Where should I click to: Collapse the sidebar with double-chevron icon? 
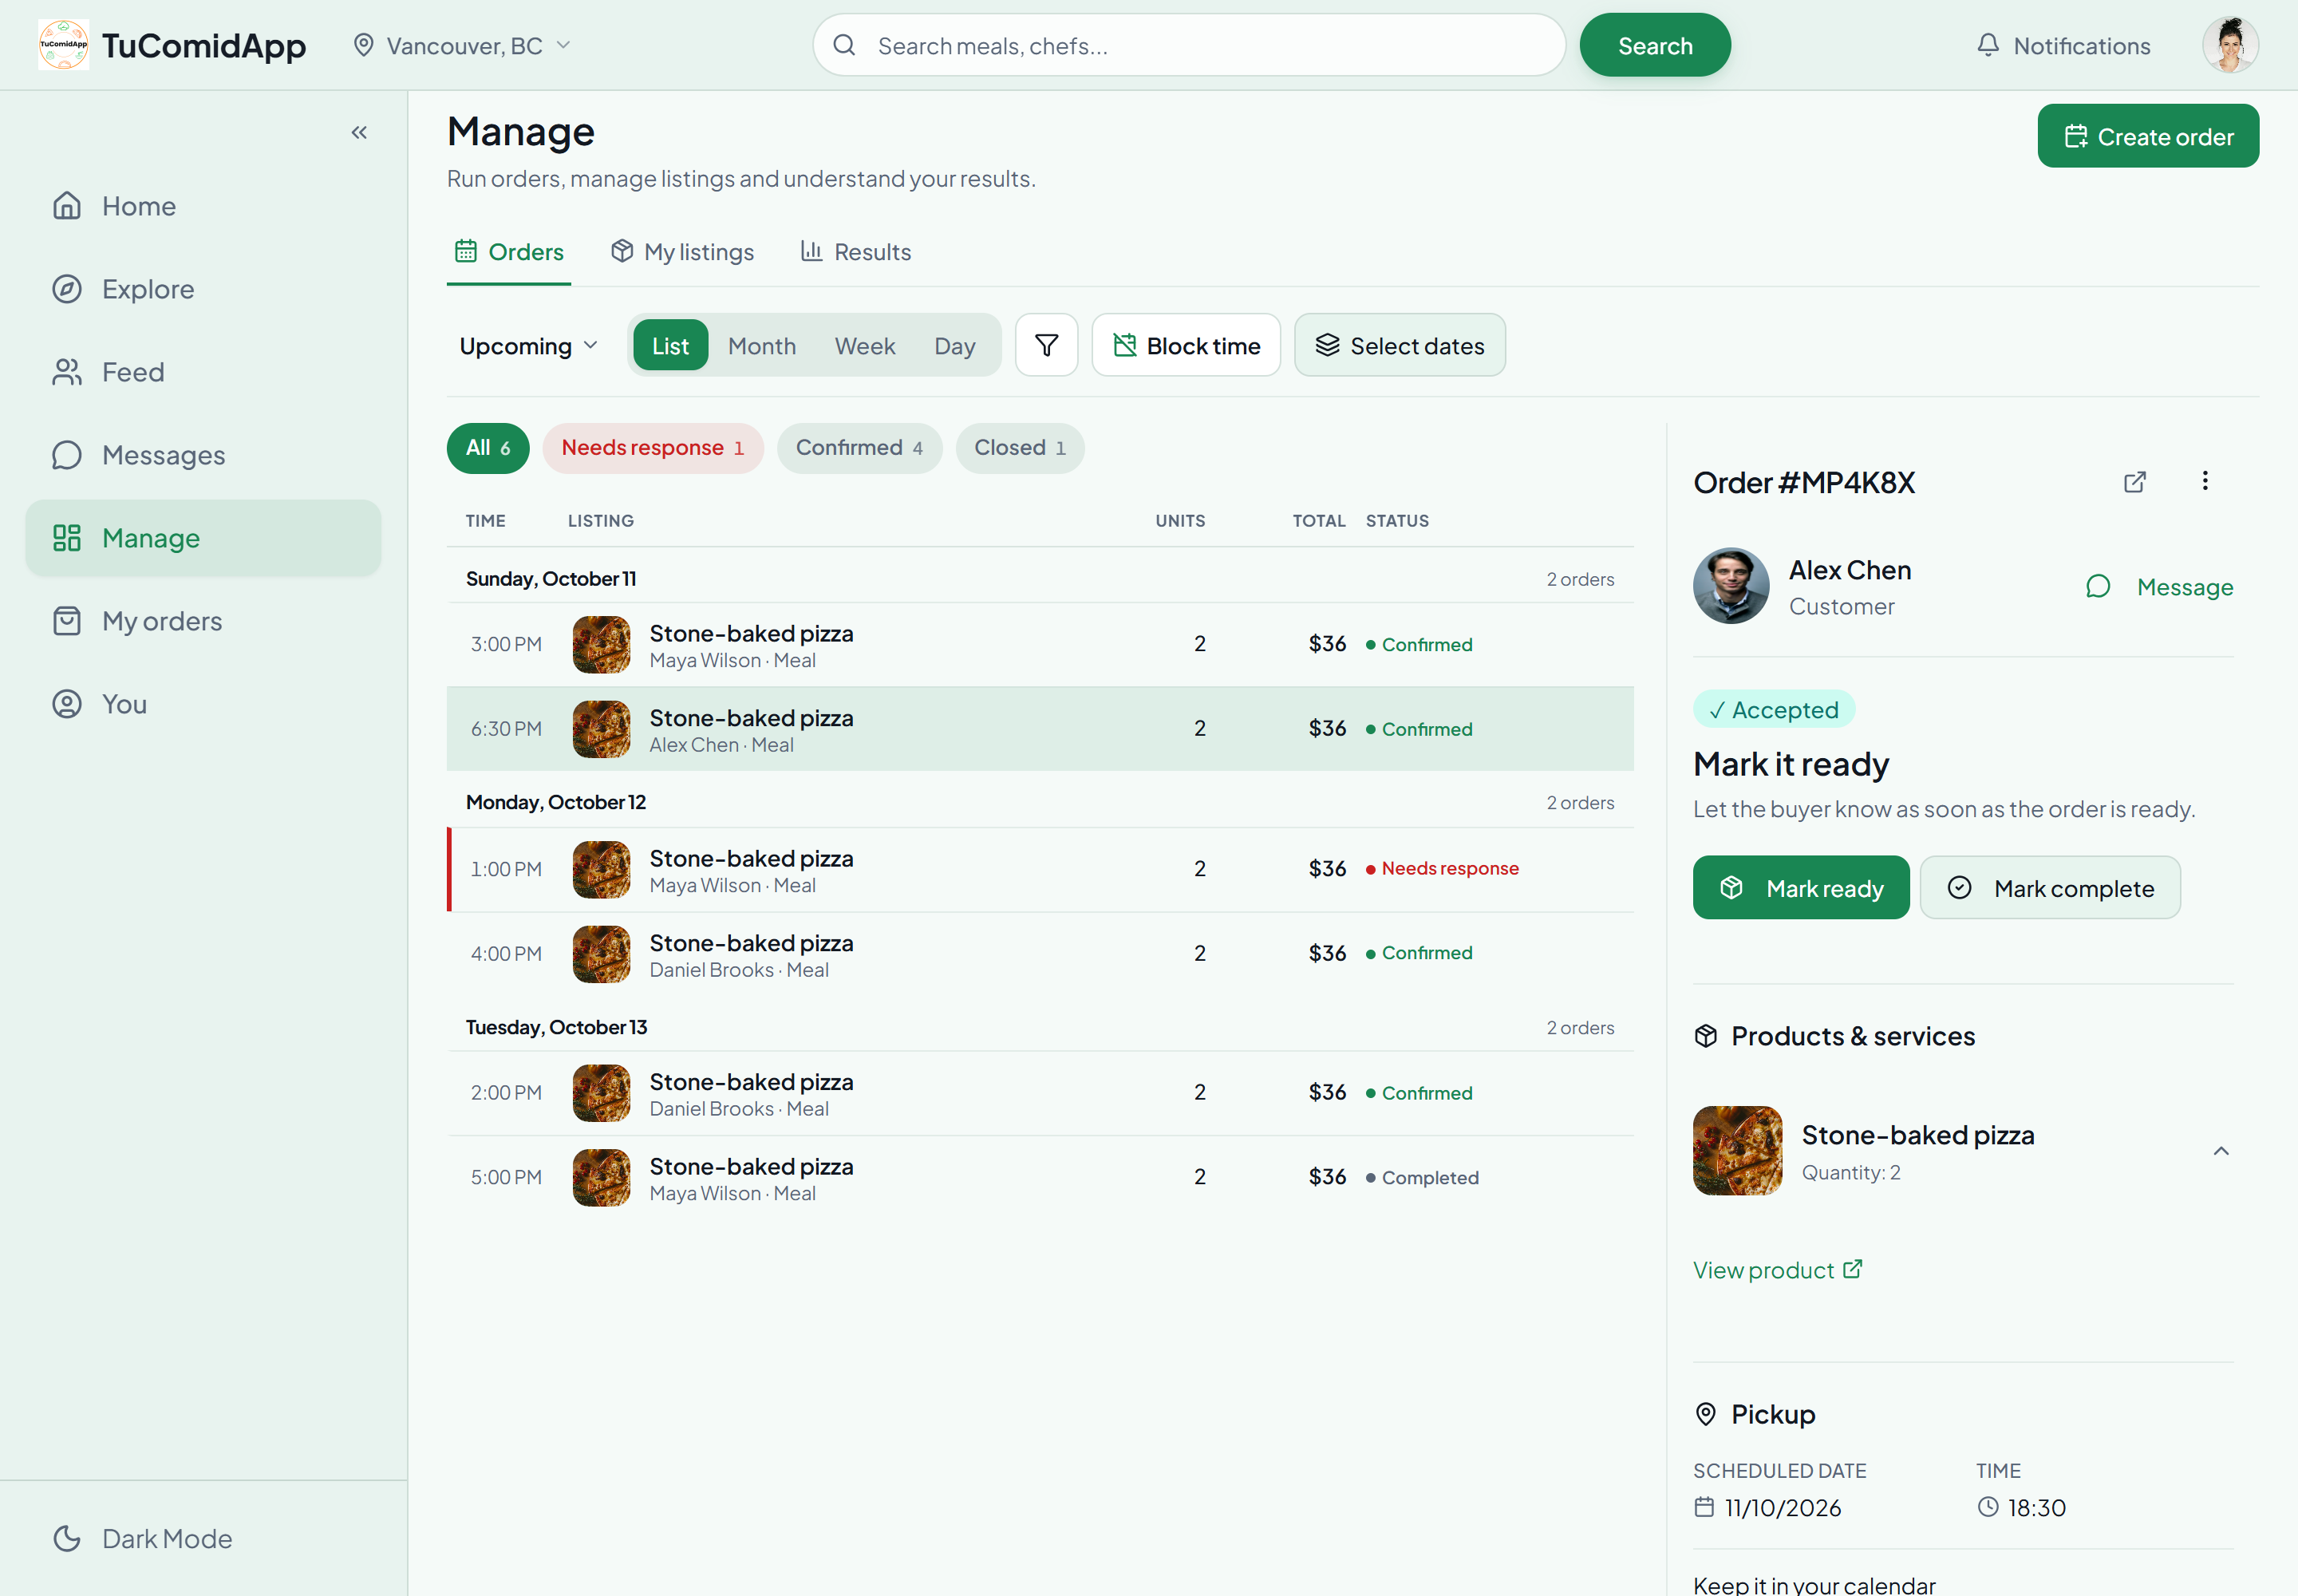click(x=359, y=132)
